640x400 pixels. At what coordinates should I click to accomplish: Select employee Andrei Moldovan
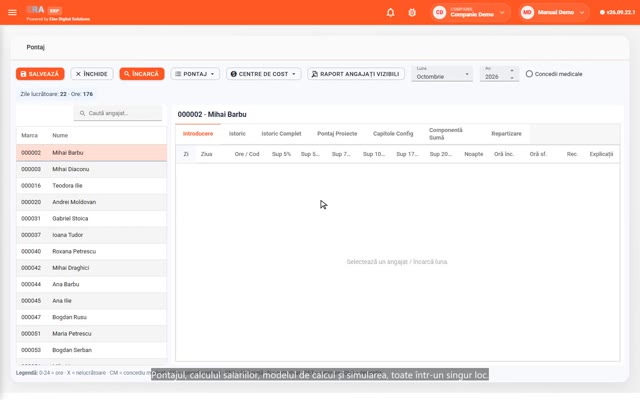[91, 202]
